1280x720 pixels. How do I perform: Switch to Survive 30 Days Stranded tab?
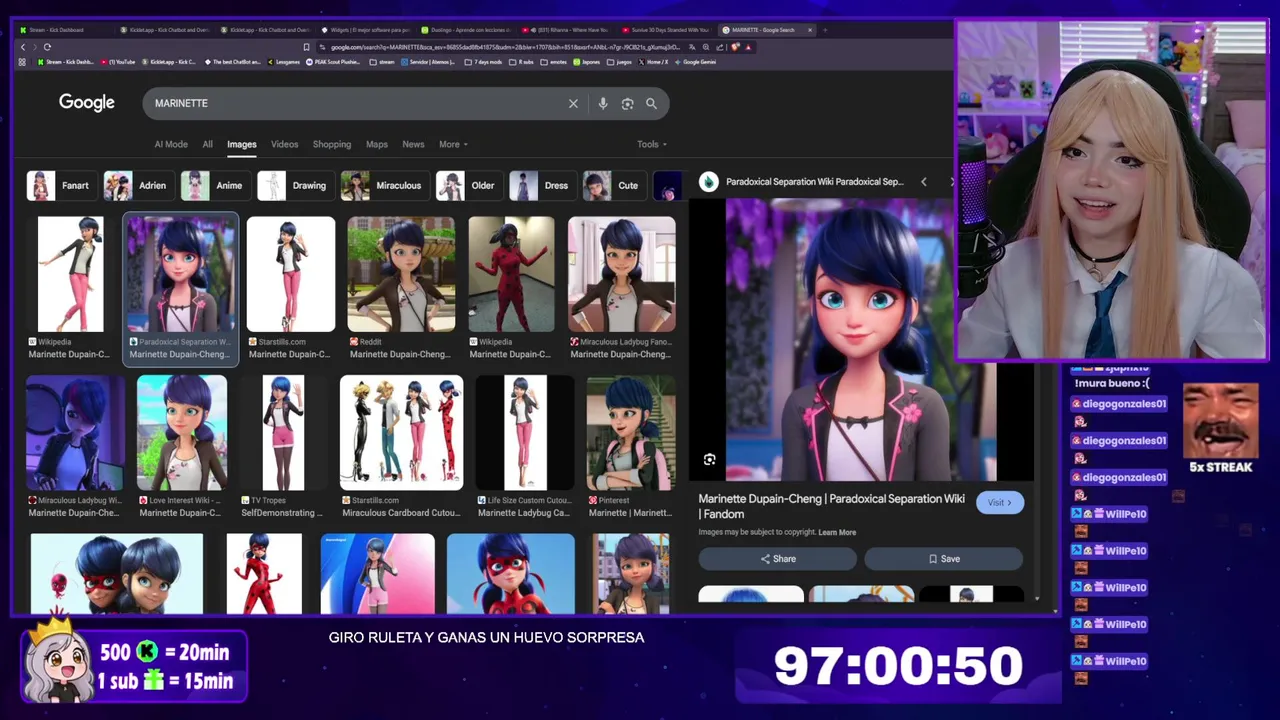pos(665,30)
